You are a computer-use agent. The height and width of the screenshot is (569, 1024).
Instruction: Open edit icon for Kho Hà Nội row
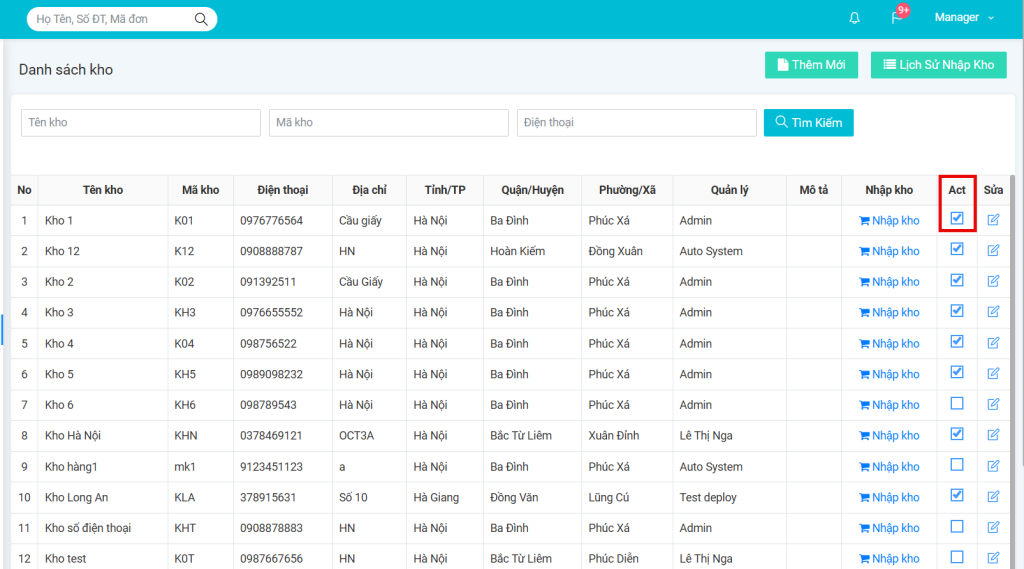point(993,435)
